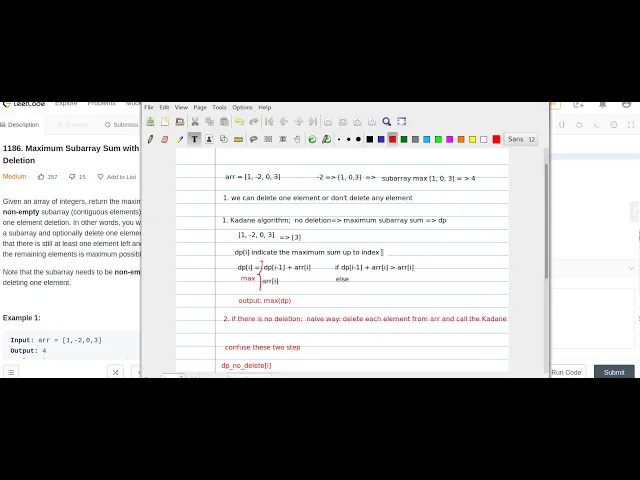Select the Hand tool
The width and height of the screenshot is (640, 480).
(298, 139)
